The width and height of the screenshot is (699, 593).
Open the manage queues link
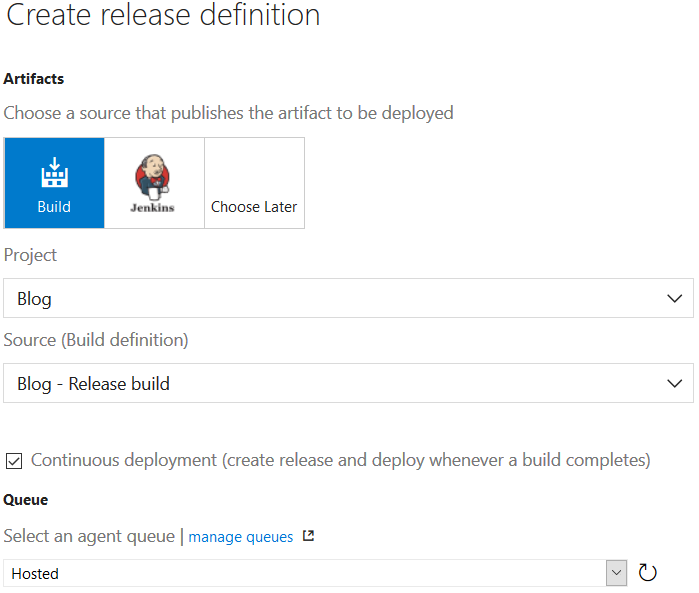(x=241, y=537)
